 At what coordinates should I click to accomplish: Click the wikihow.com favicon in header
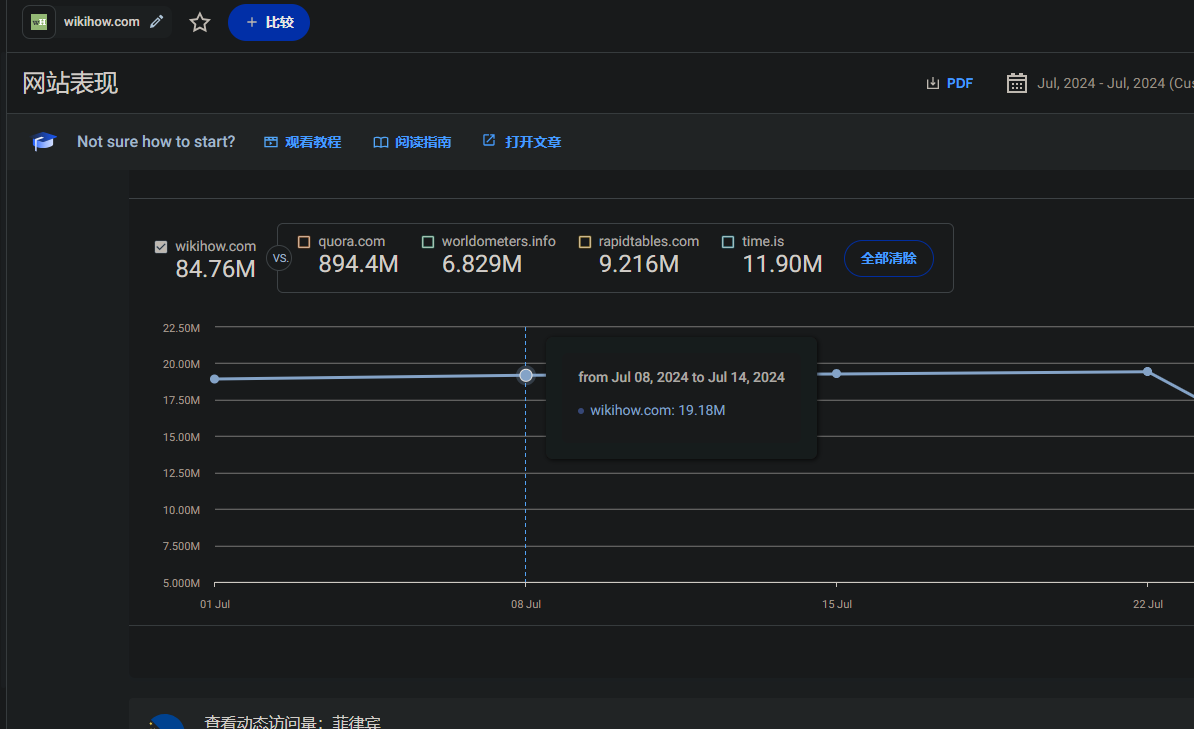tap(39, 22)
